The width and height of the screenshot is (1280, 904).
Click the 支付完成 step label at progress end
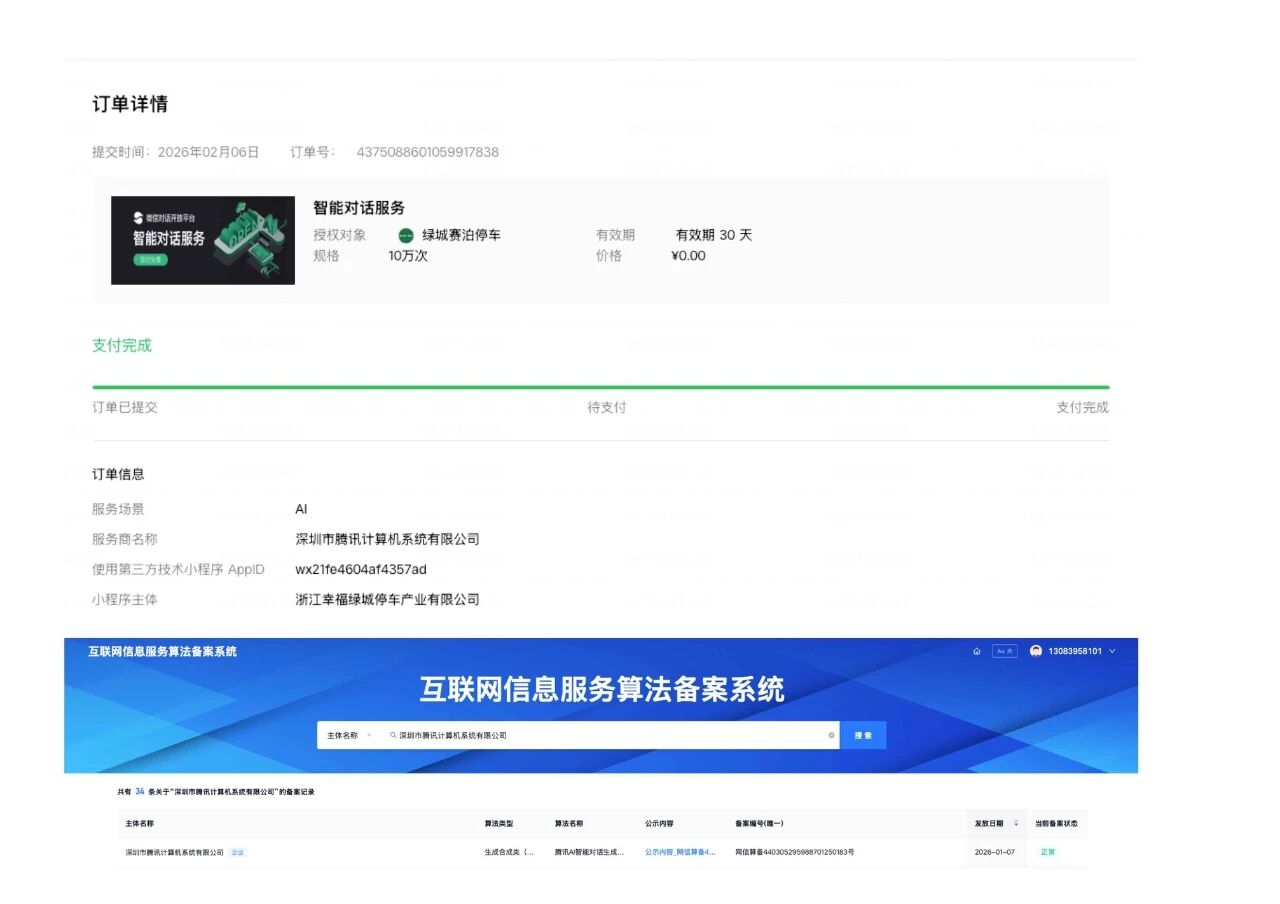coord(1083,407)
